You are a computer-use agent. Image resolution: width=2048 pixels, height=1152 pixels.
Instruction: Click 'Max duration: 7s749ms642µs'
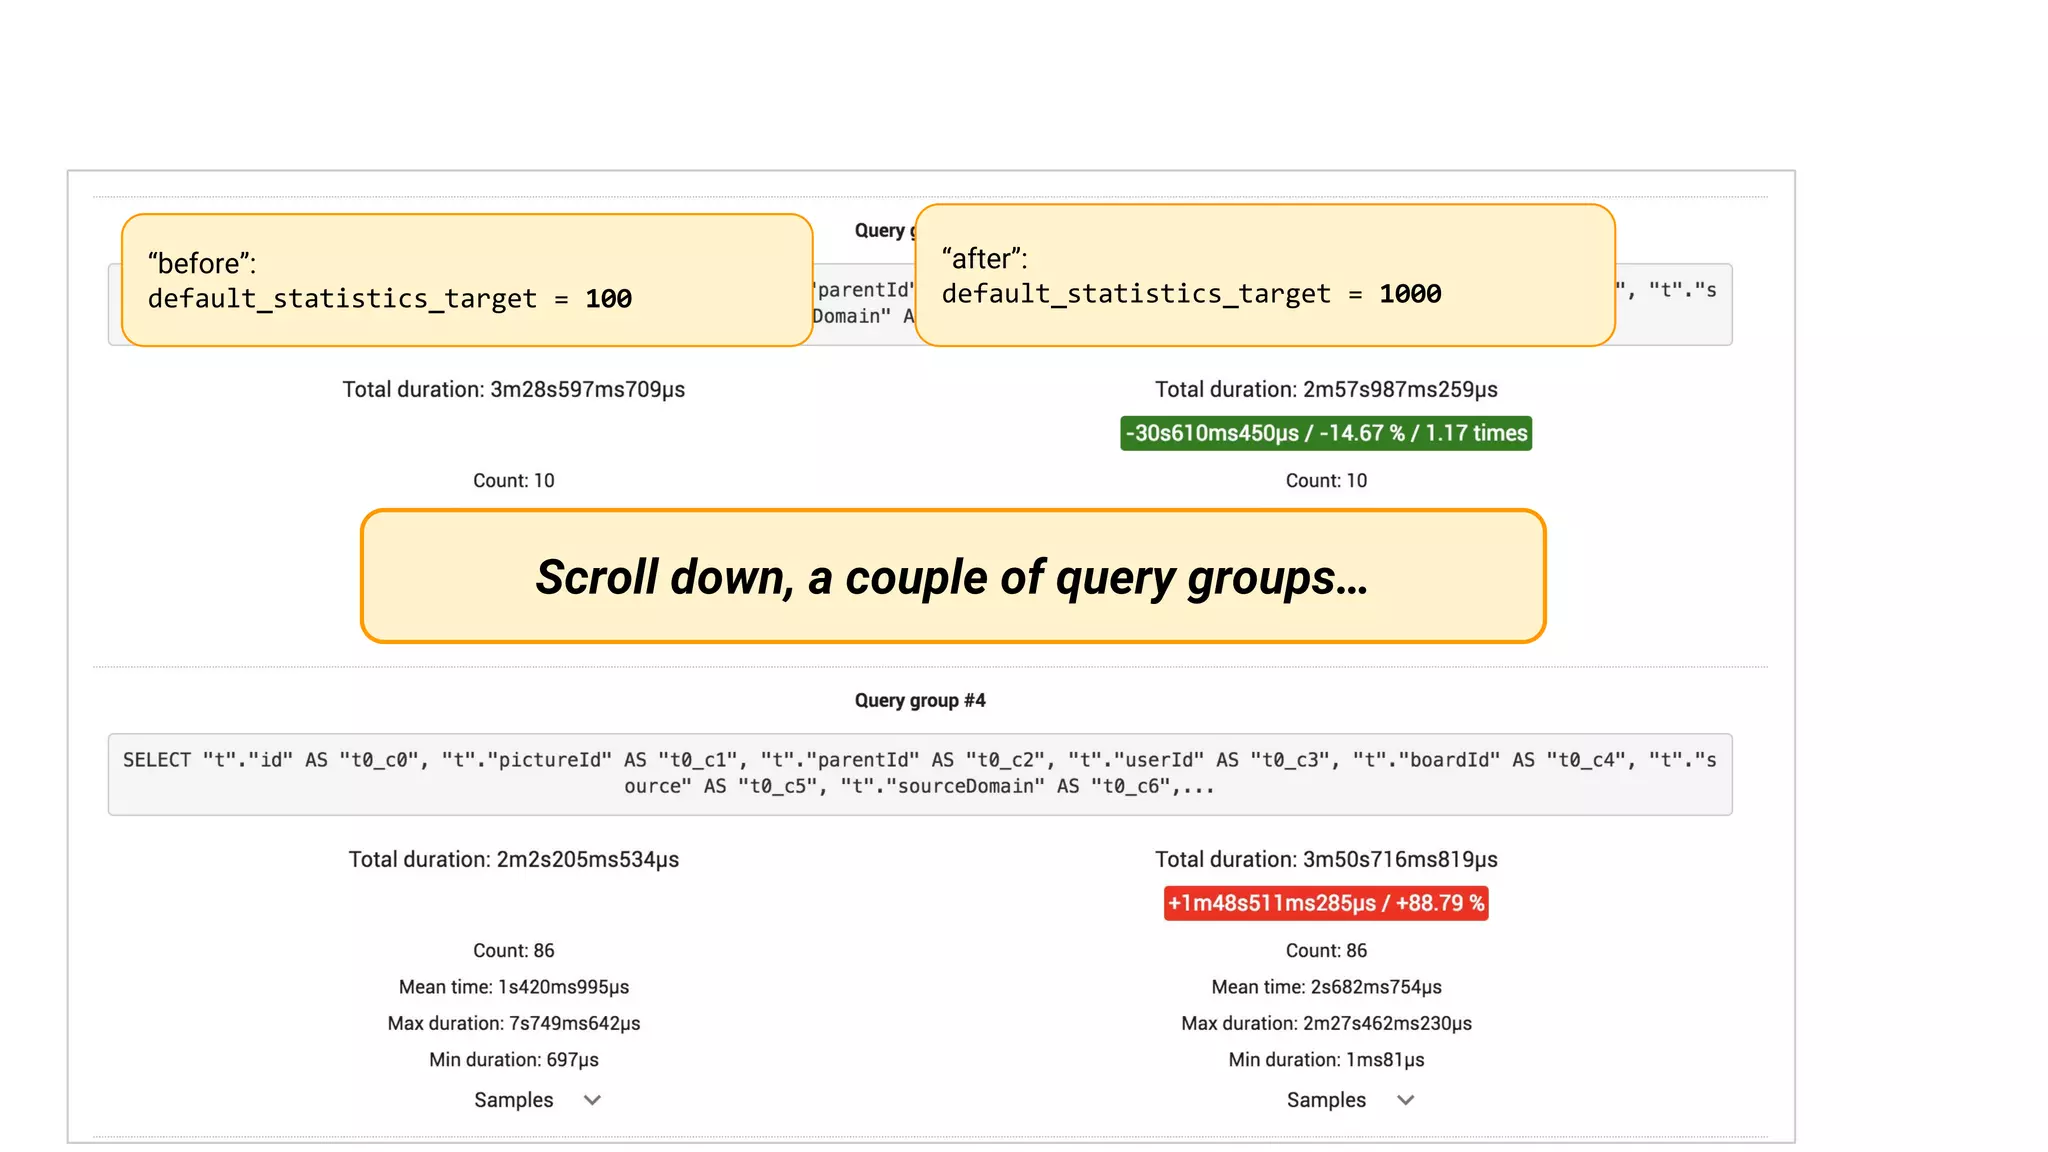514,1023
